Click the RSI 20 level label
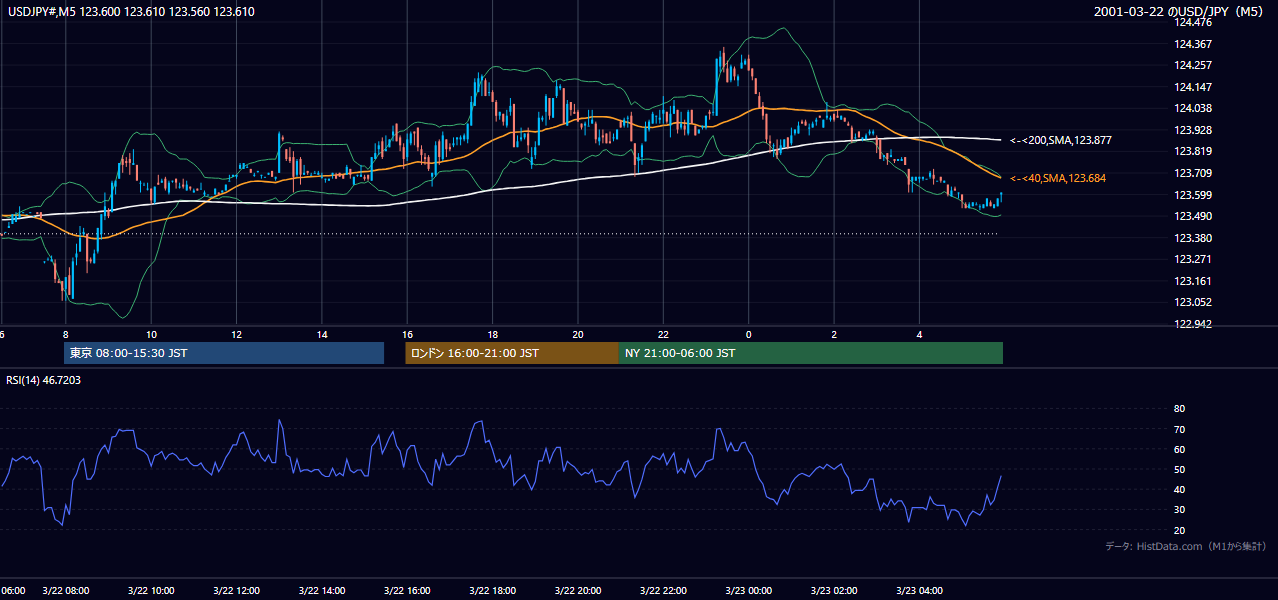The width and height of the screenshot is (1278, 600). pyautogui.click(x=1179, y=530)
